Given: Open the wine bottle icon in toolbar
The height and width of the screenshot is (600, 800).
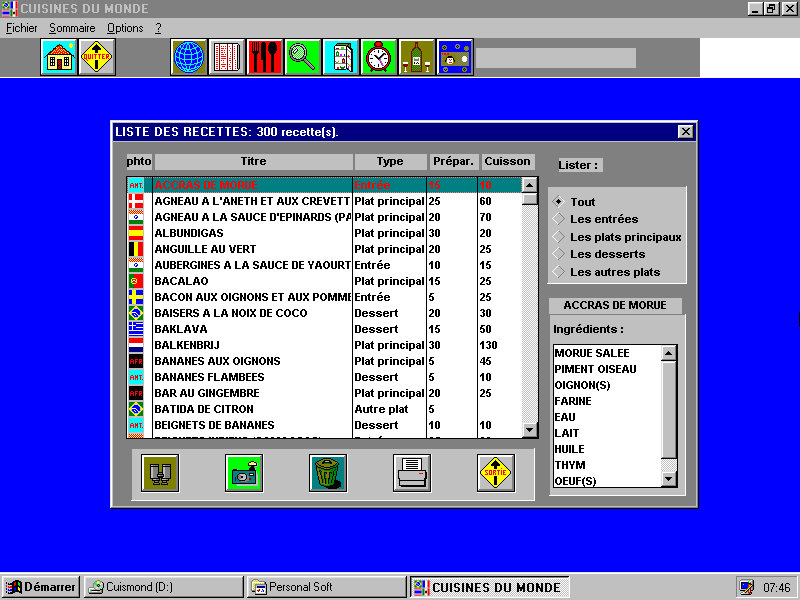Looking at the screenshot, I should point(417,57).
